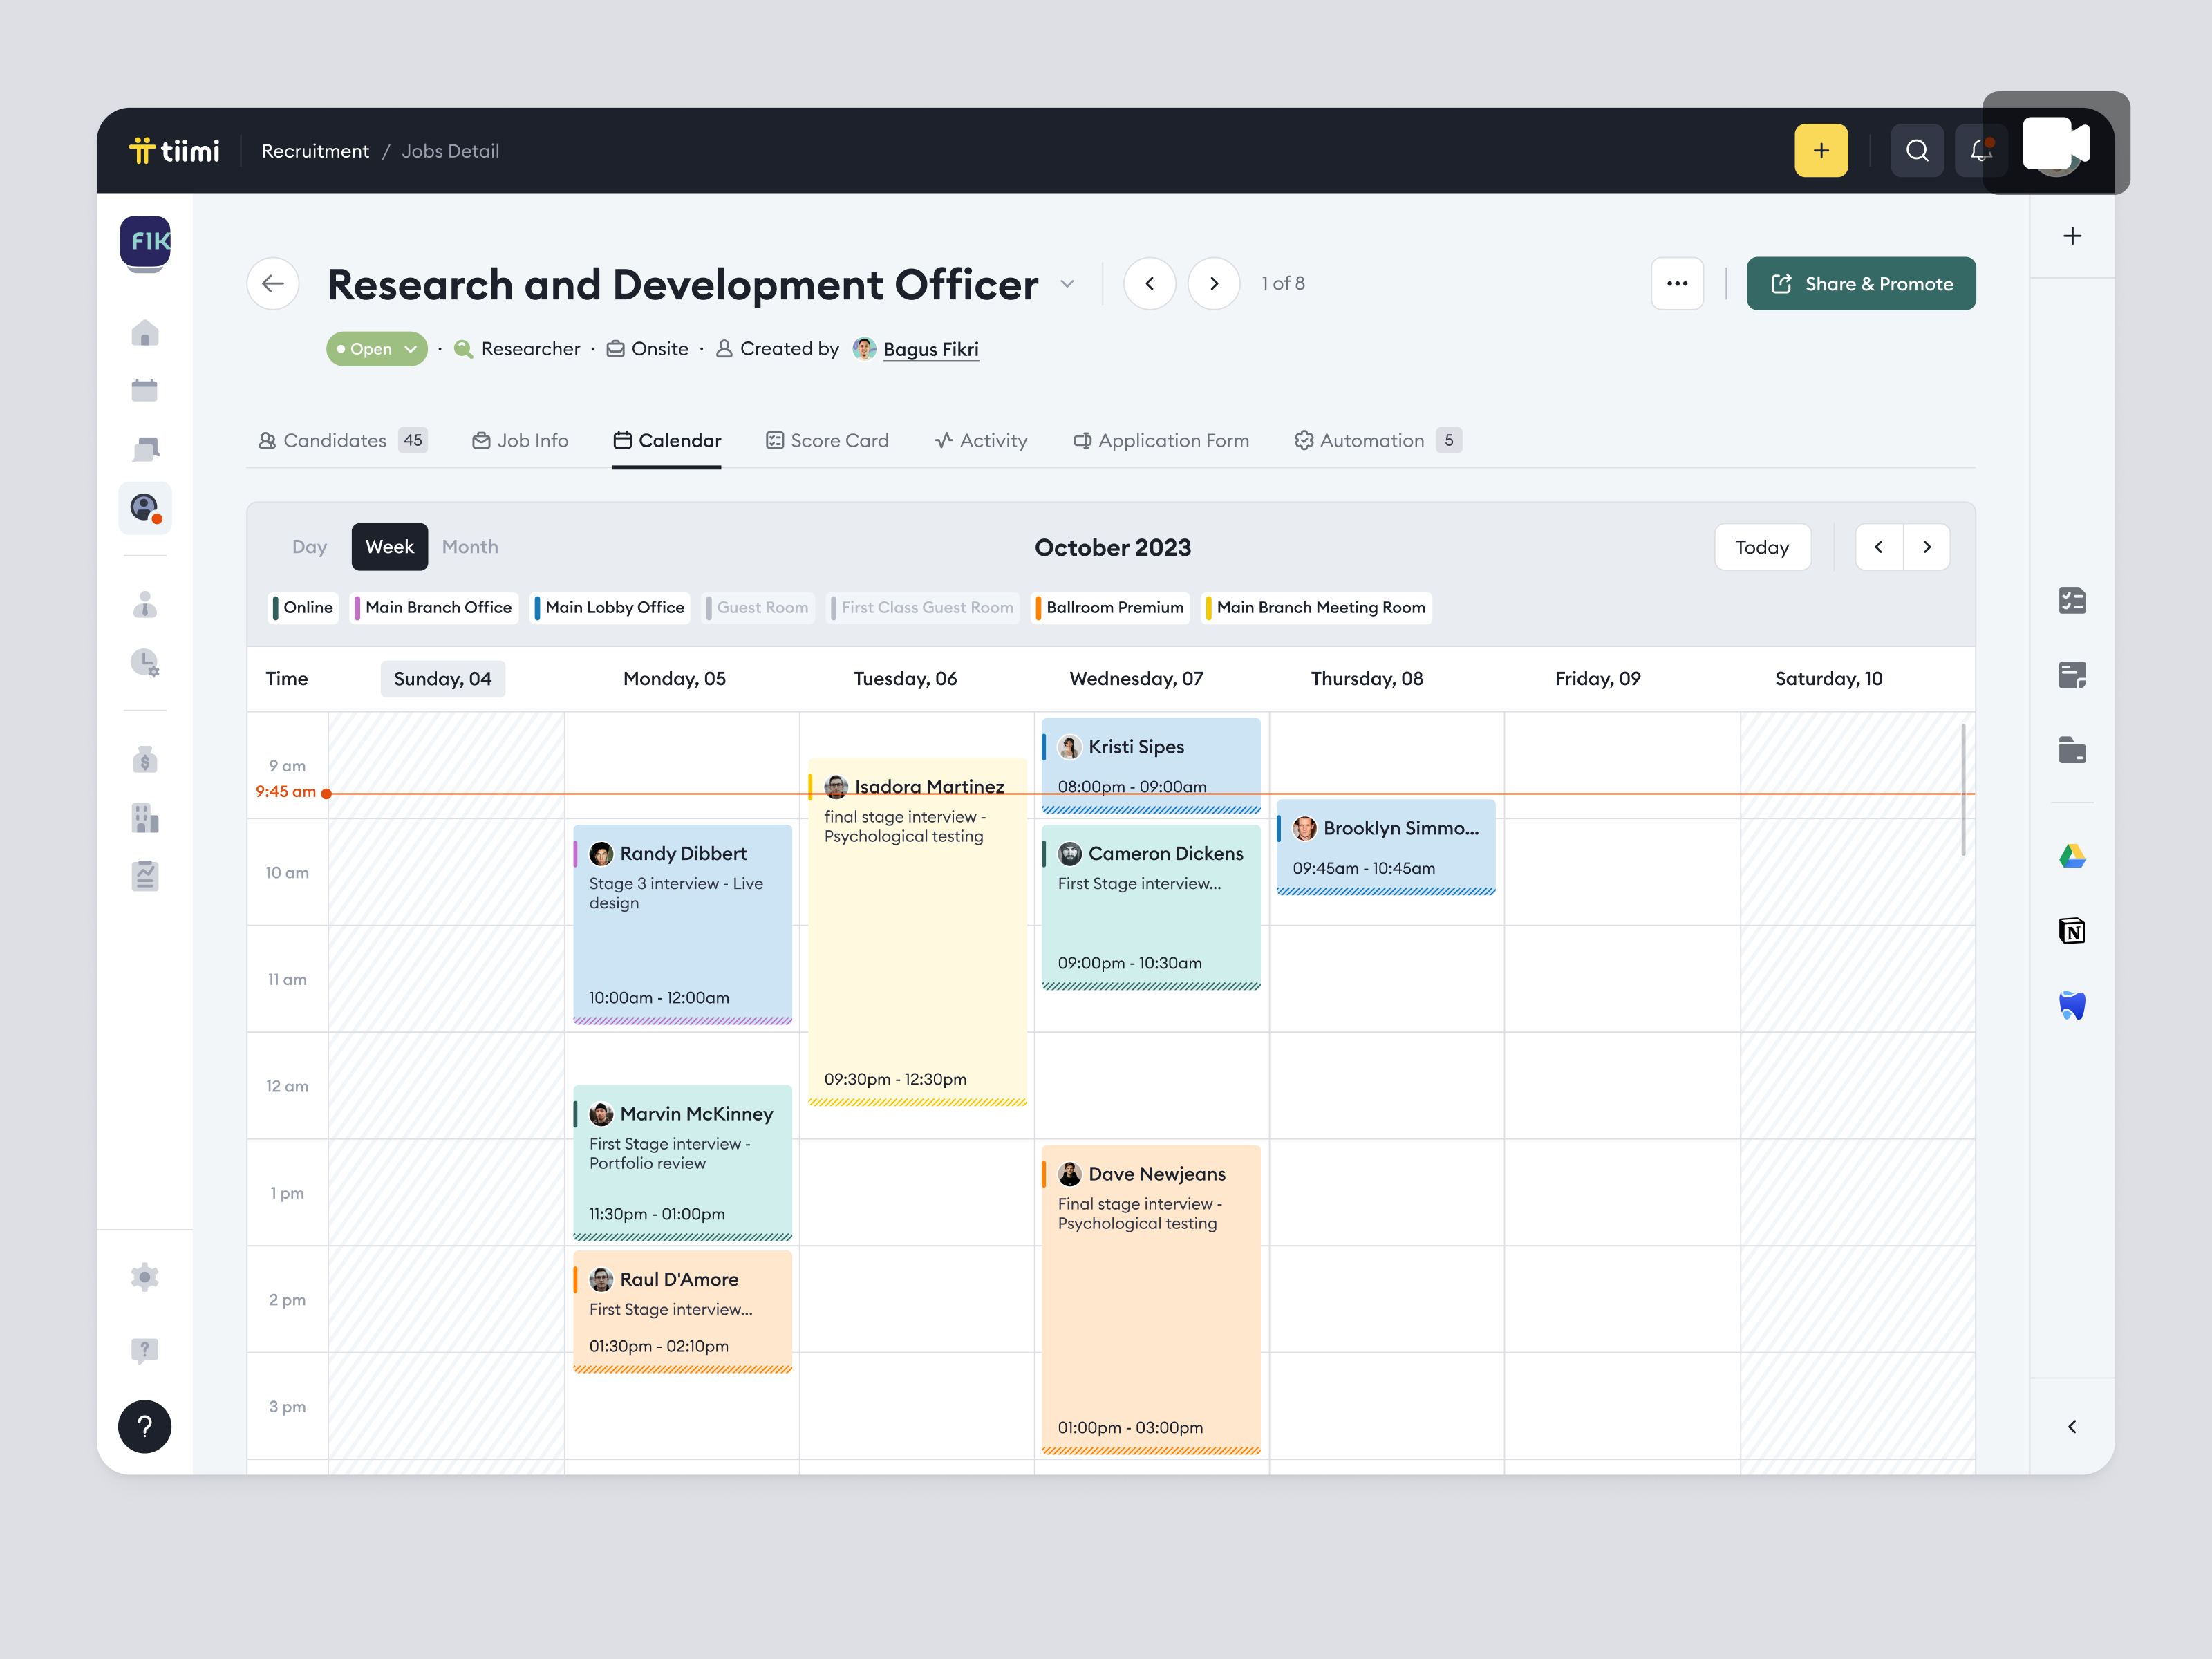Screen dimensions: 2212x1659
Task: Open the Calendar icon in the left sidebar
Action: [x=145, y=389]
